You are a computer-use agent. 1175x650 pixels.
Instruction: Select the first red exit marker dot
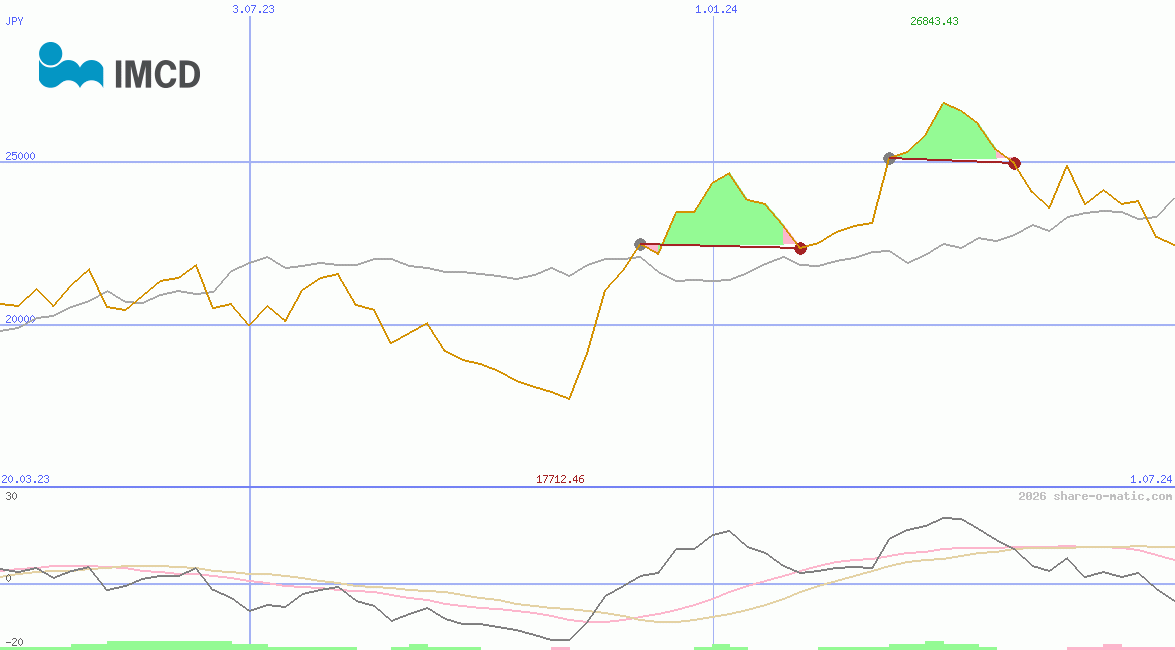click(800, 248)
